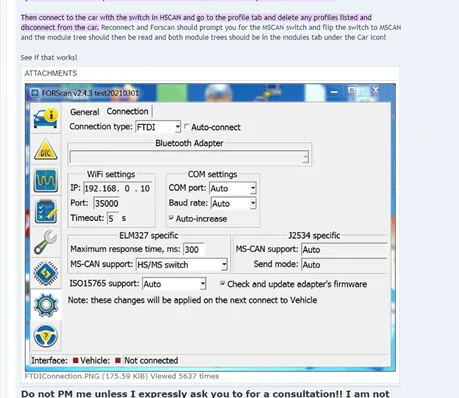The width and height of the screenshot is (459, 398).
Task: Click the ATTACHMENTS heading
Action: click(x=51, y=73)
